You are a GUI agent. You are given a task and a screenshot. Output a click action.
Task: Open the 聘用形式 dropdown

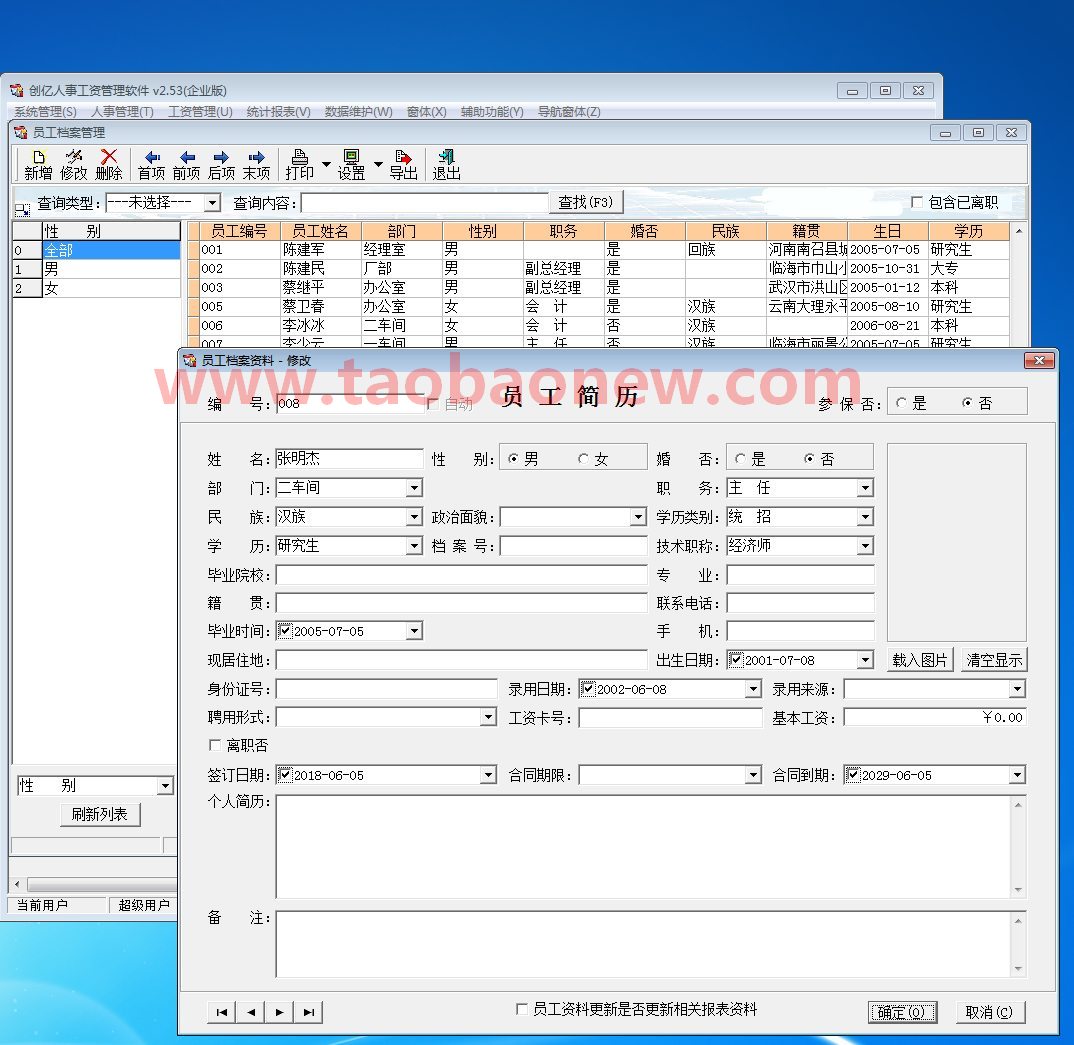488,717
